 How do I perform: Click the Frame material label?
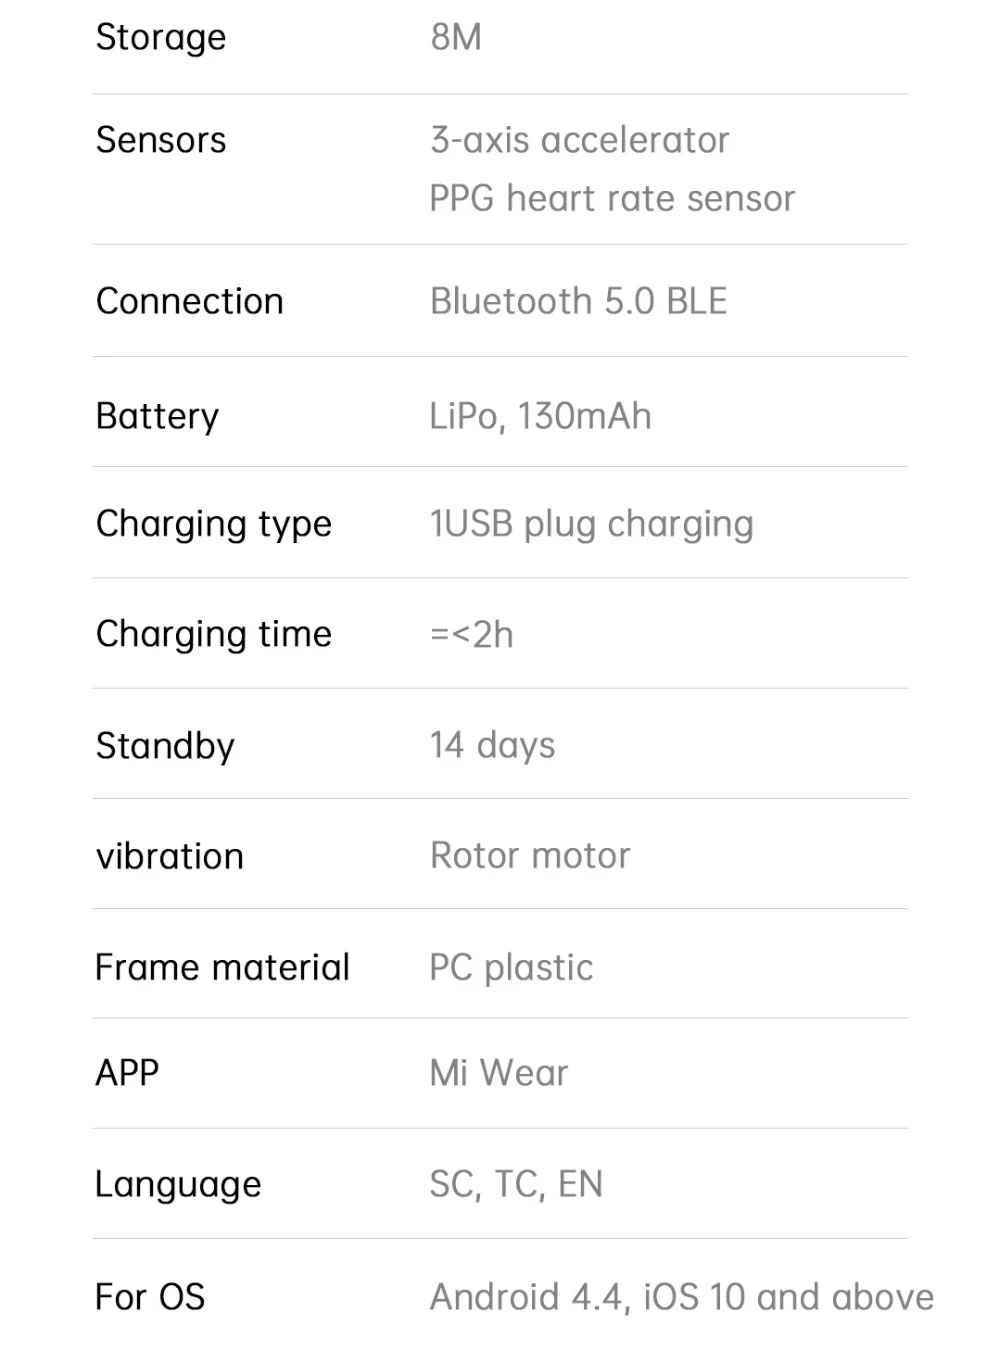point(222,968)
